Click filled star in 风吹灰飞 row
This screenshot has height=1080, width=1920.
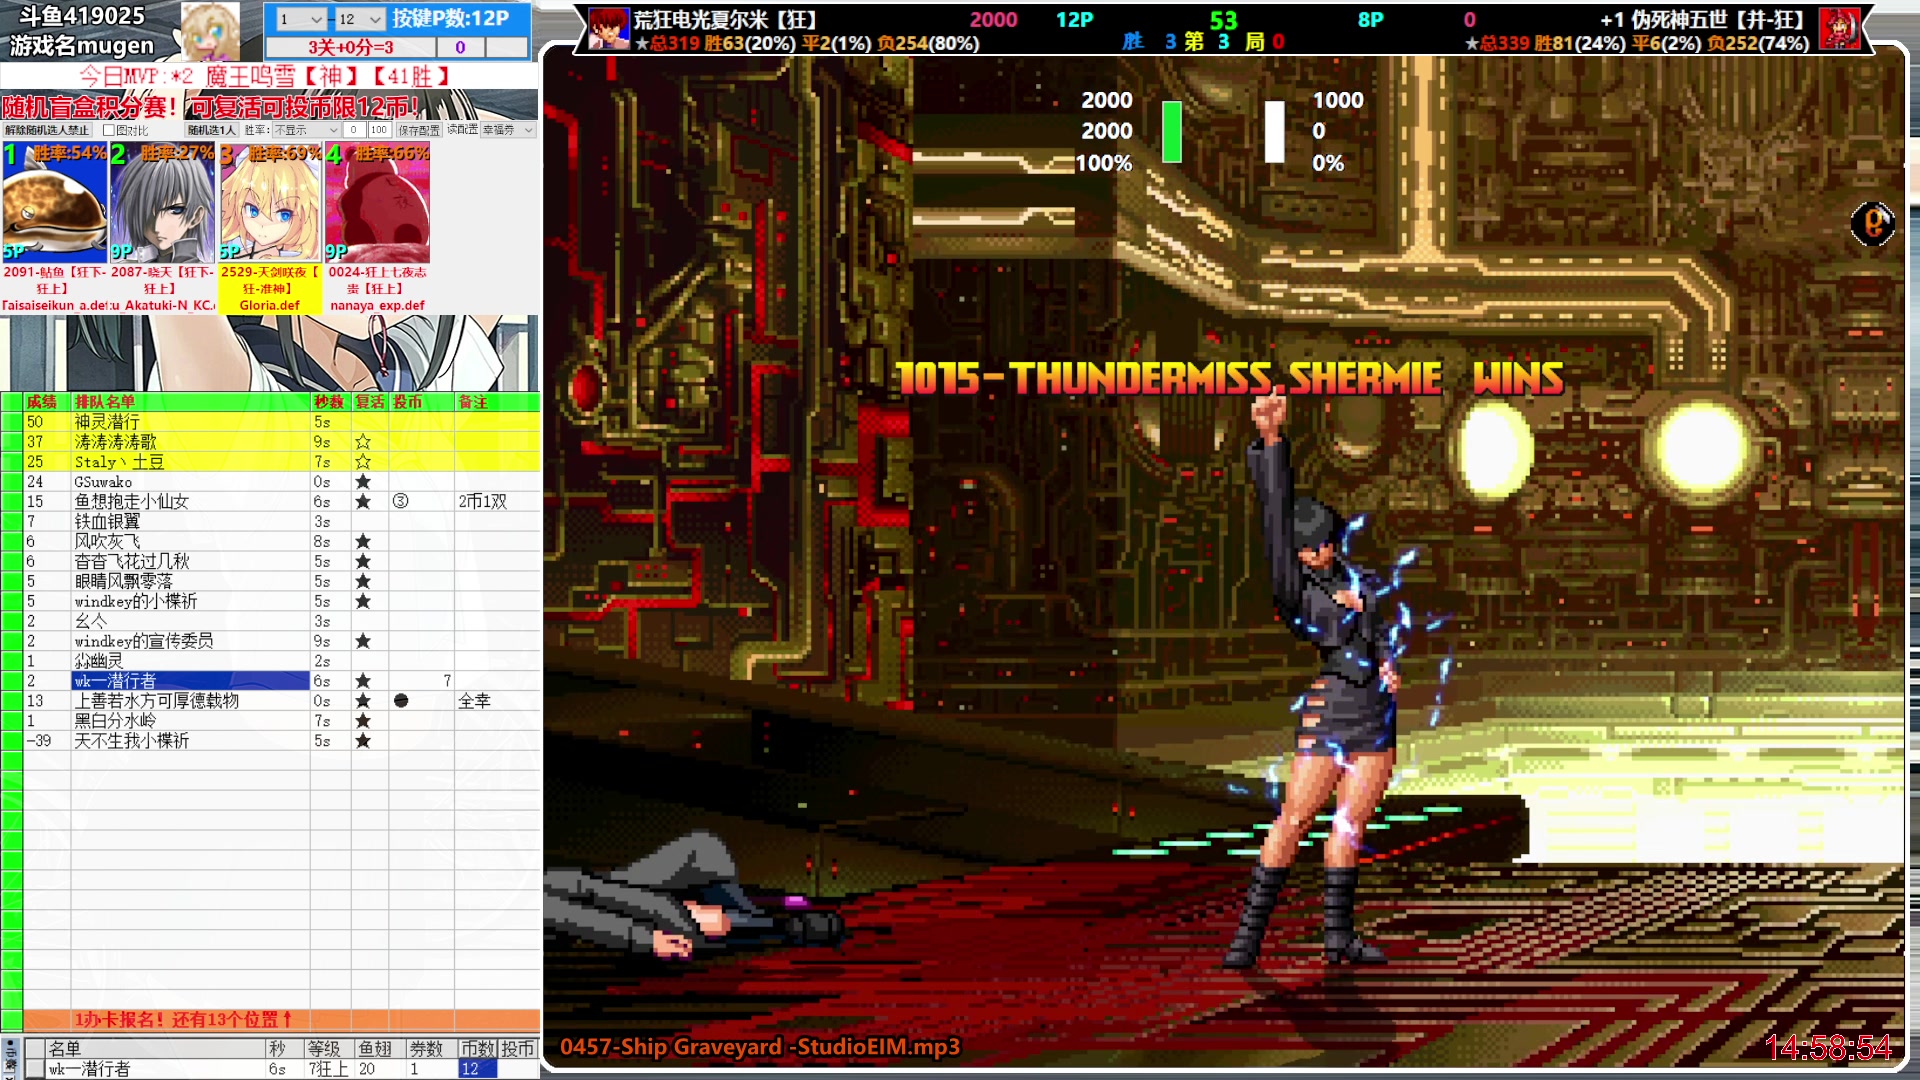tap(363, 542)
